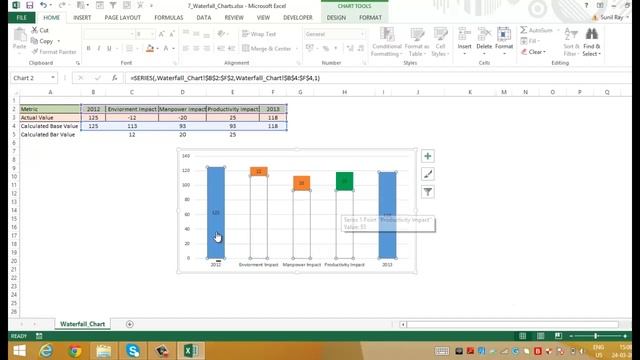640x360 pixels.
Task: Open Skype from the taskbar
Action: pos(133,351)
